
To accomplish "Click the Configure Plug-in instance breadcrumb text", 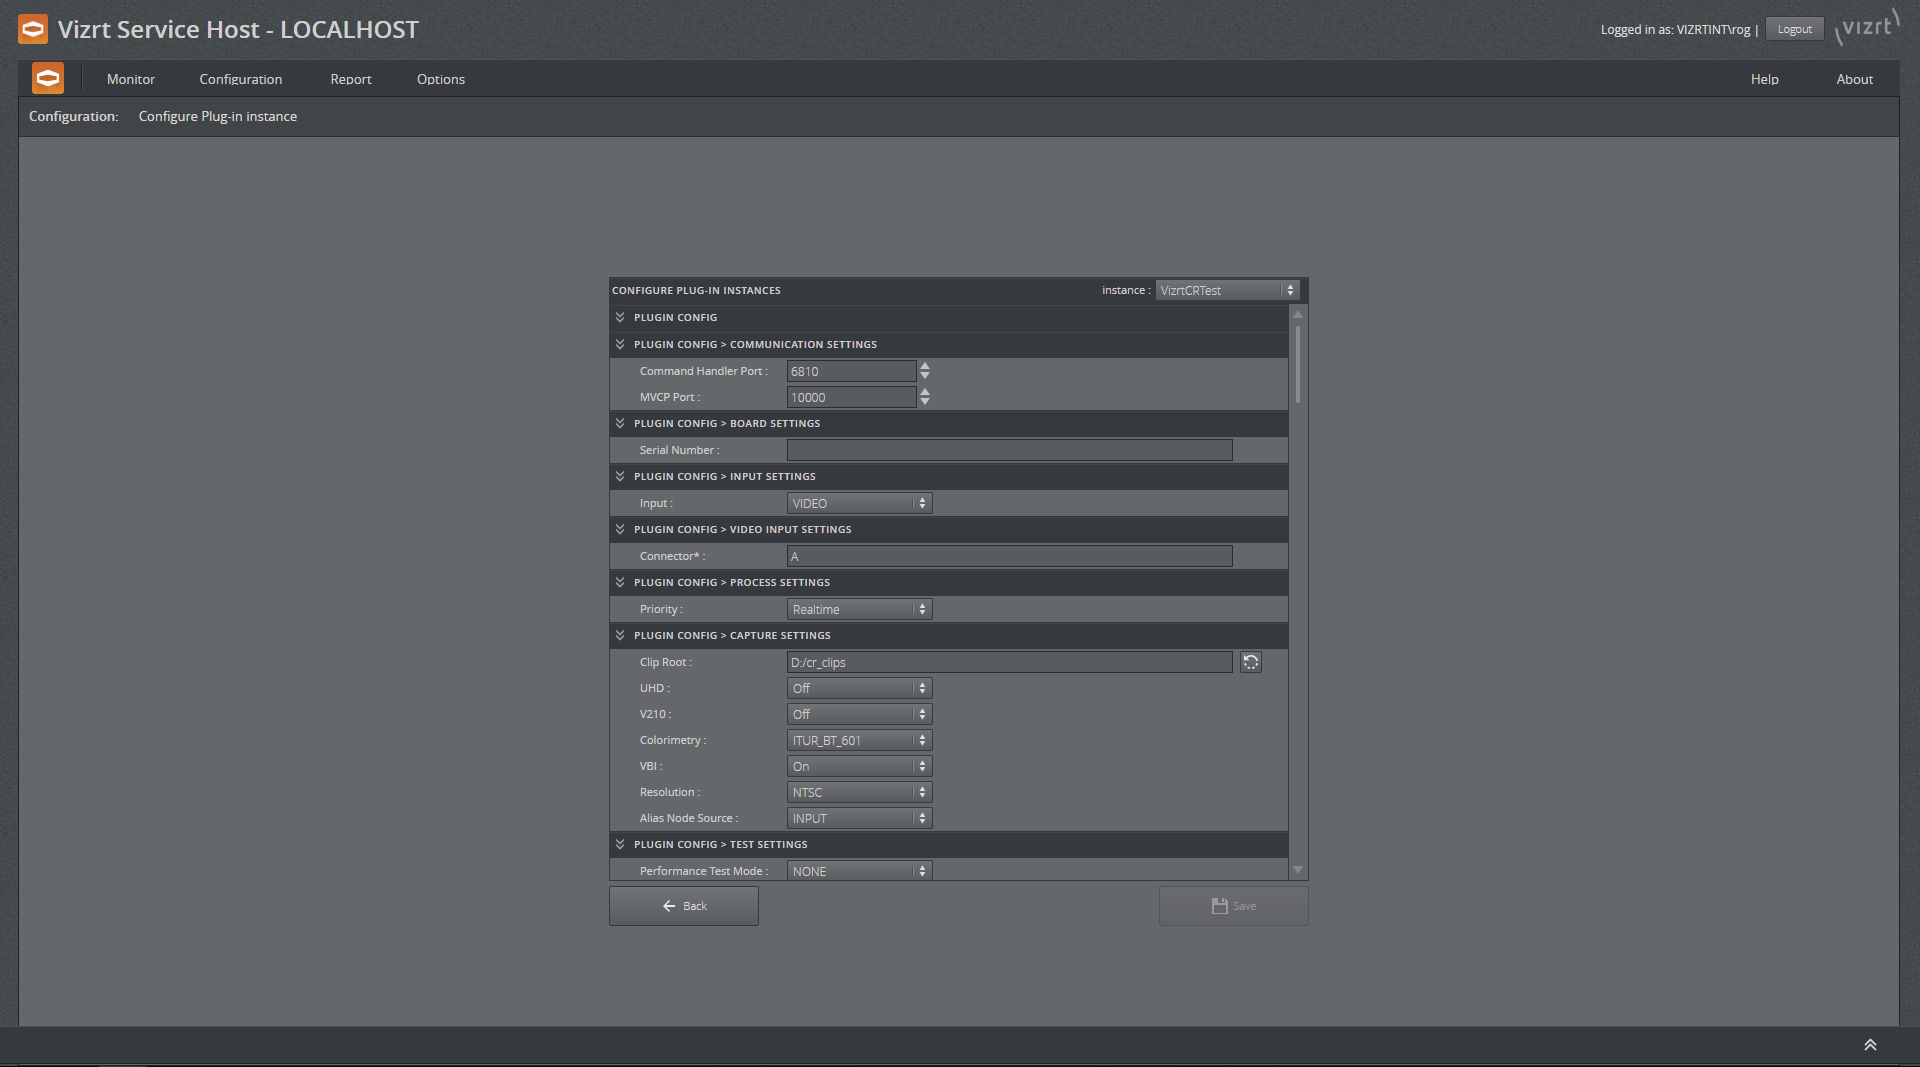I will (218, 116).
